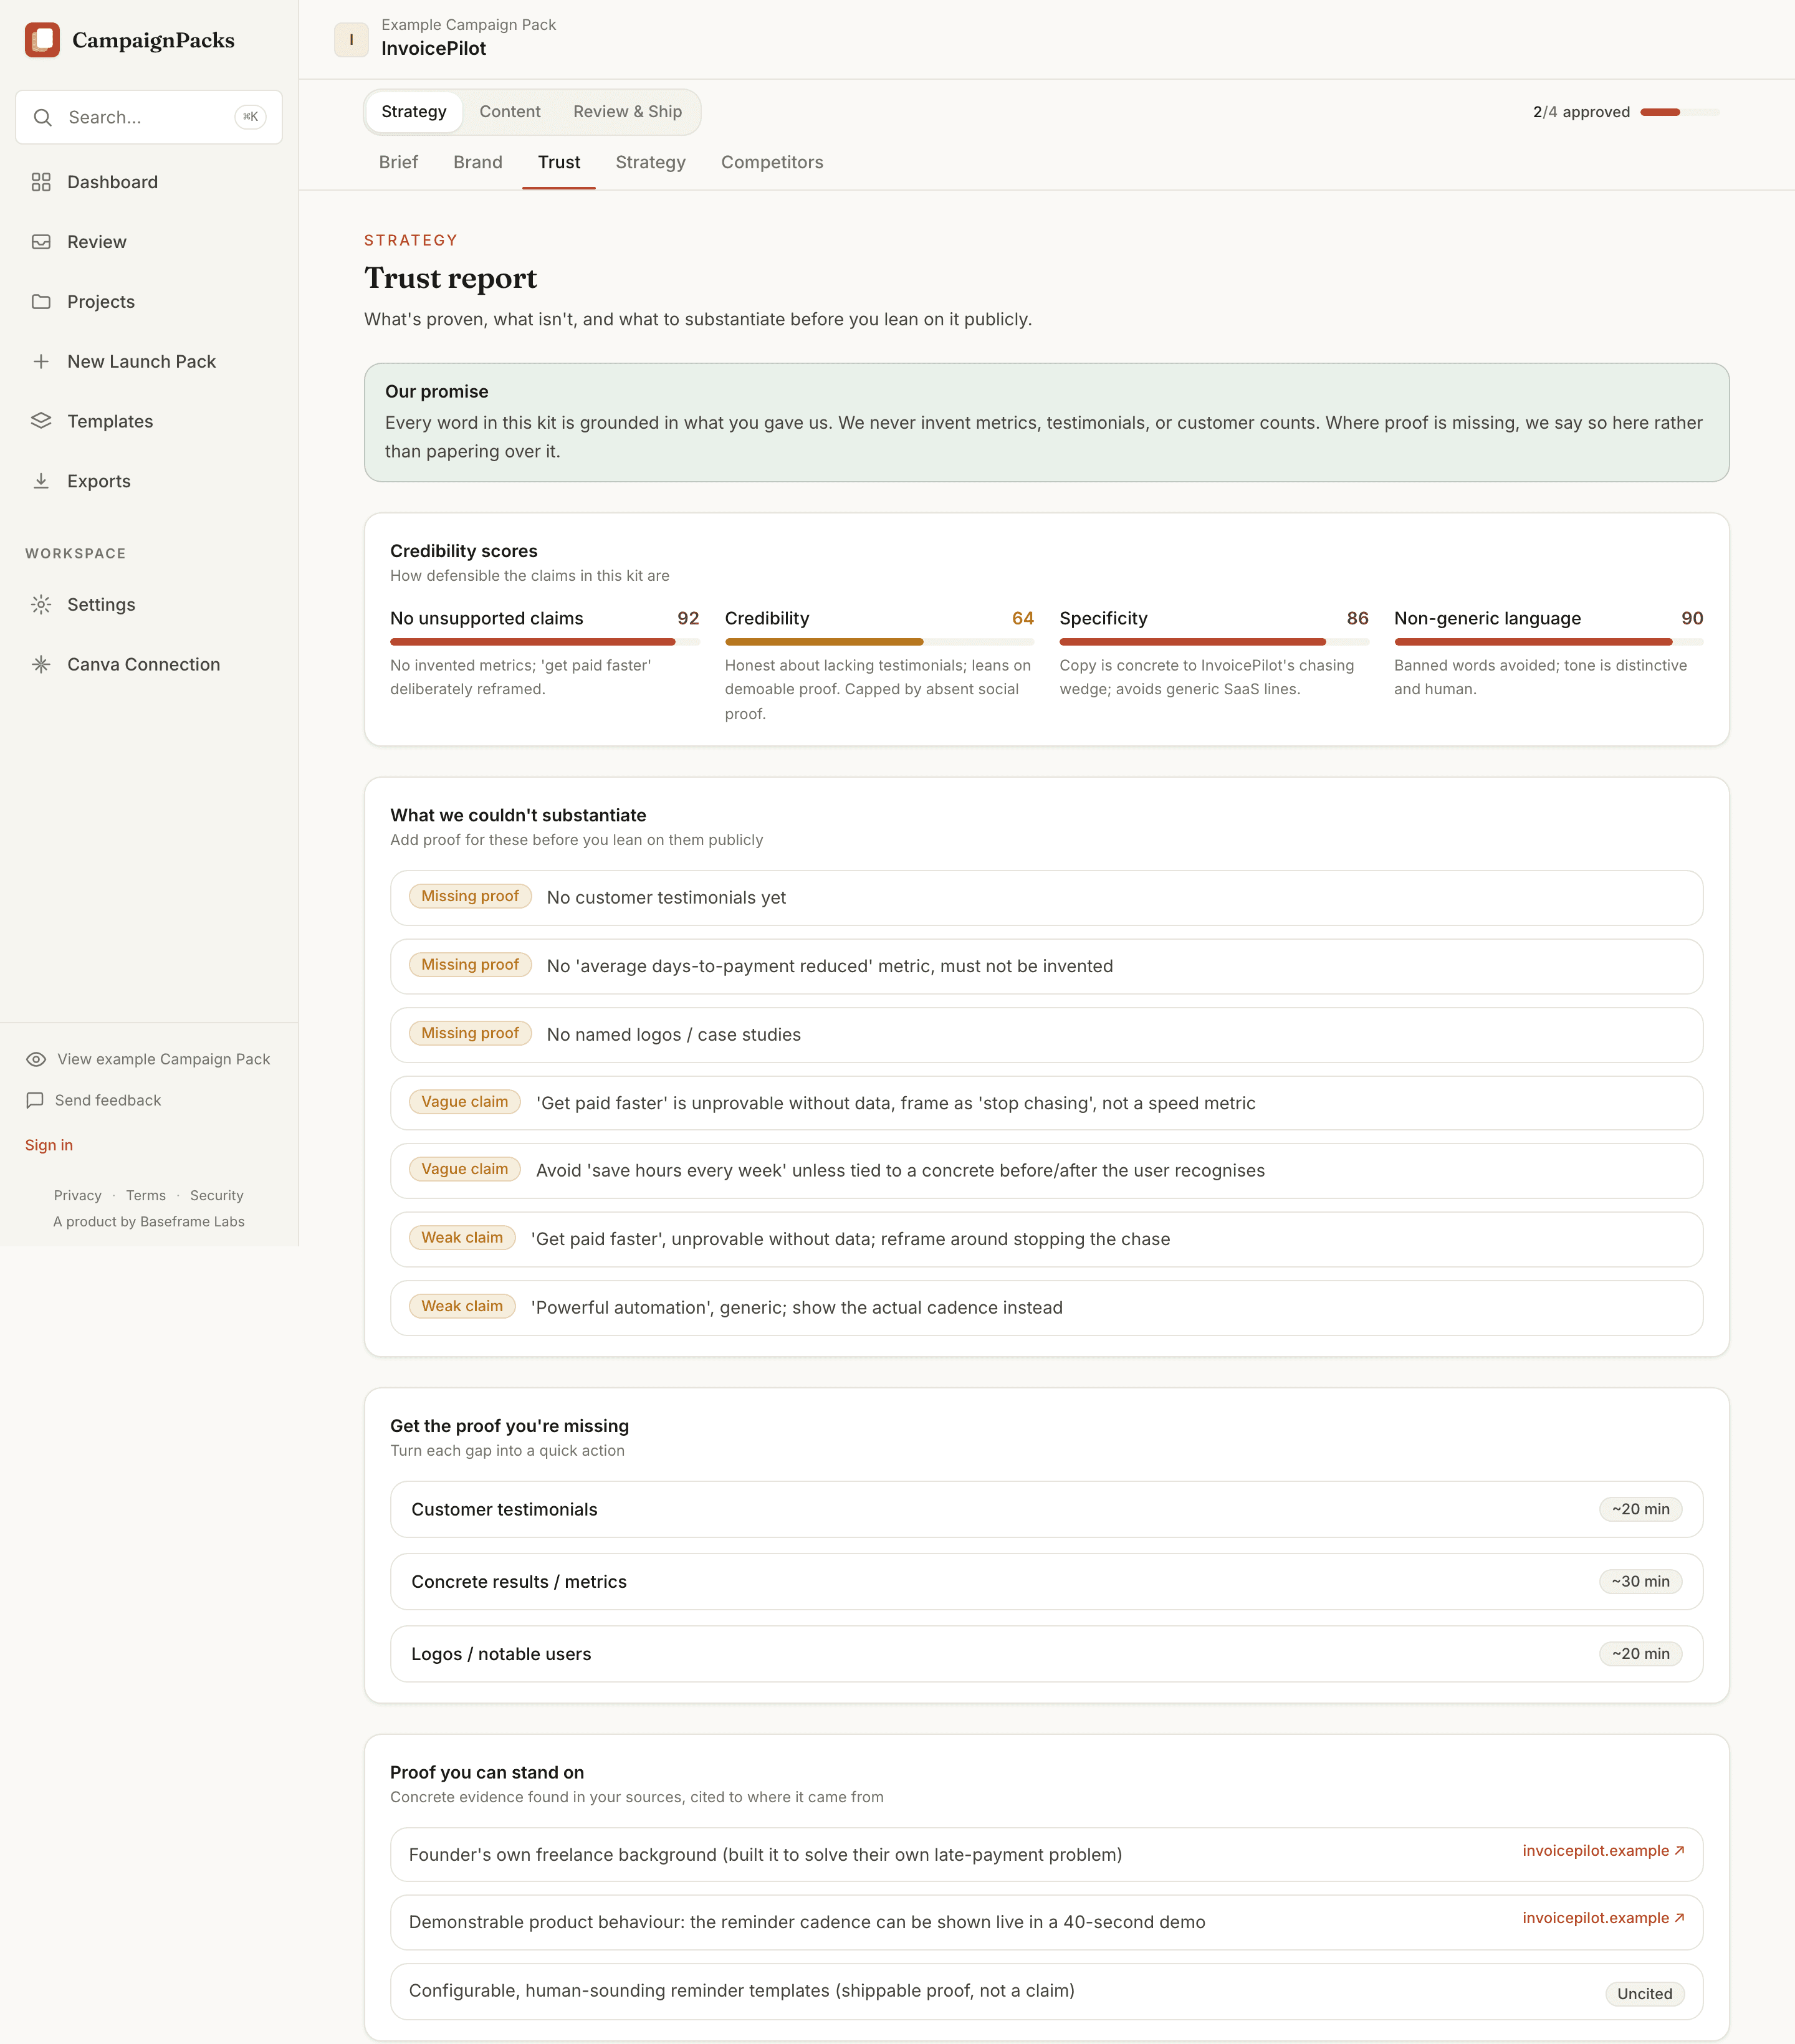Click the InvoicePilot 'I' avatar badge
This screenshot has width=1795, height=2044.
(x=351, y=39)
